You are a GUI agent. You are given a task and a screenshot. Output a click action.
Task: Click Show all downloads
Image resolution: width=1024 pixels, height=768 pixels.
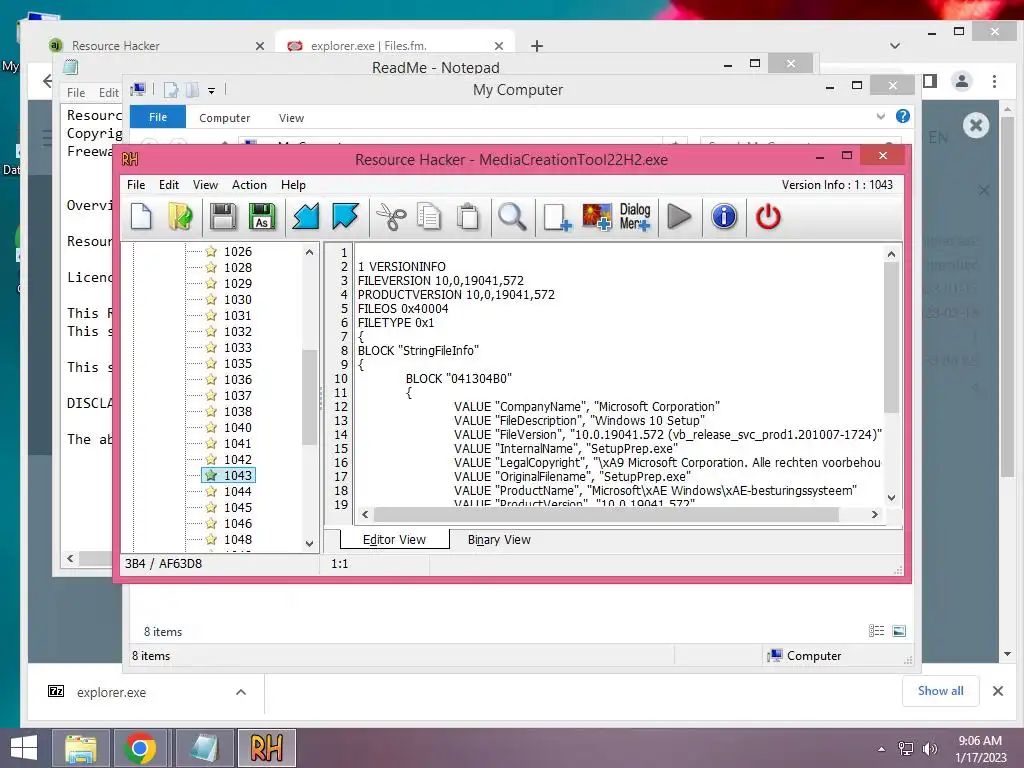click(940, 691)
